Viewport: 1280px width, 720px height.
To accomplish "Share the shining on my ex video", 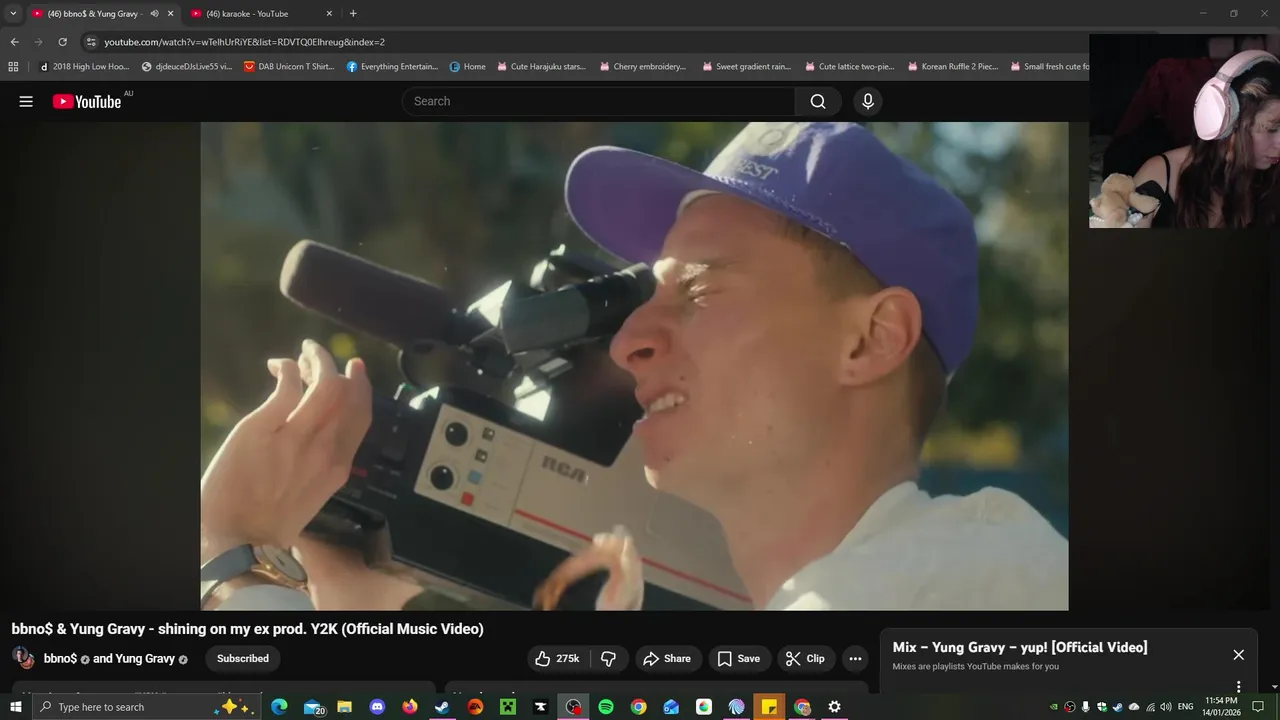I will pos(667,658).
